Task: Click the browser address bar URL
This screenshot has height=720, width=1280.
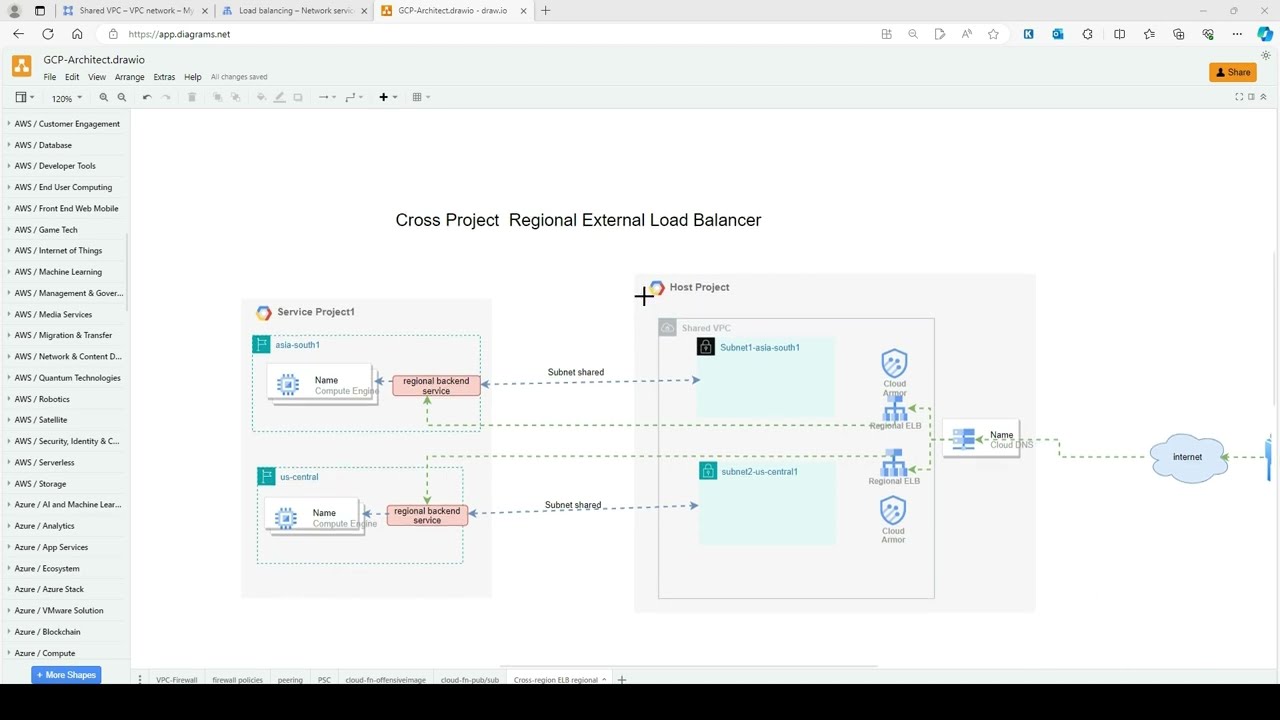Action: click(179, 34)
